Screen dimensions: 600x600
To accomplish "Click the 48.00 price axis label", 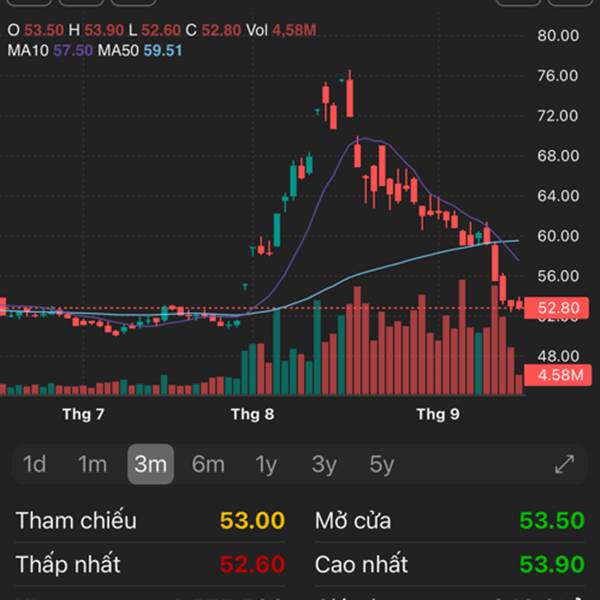I will [x=558, y=356].
